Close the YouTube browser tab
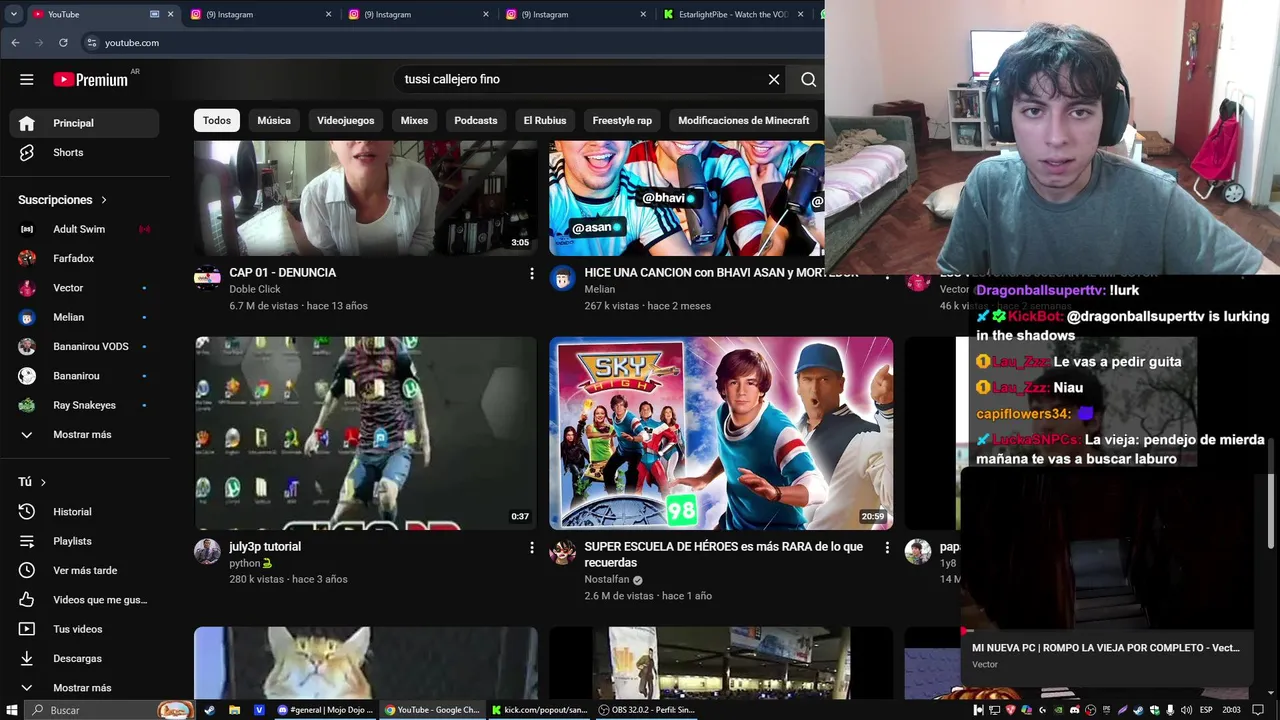Image resolution: width=1280 pixels, height=720 pixels. pos(171,14)
